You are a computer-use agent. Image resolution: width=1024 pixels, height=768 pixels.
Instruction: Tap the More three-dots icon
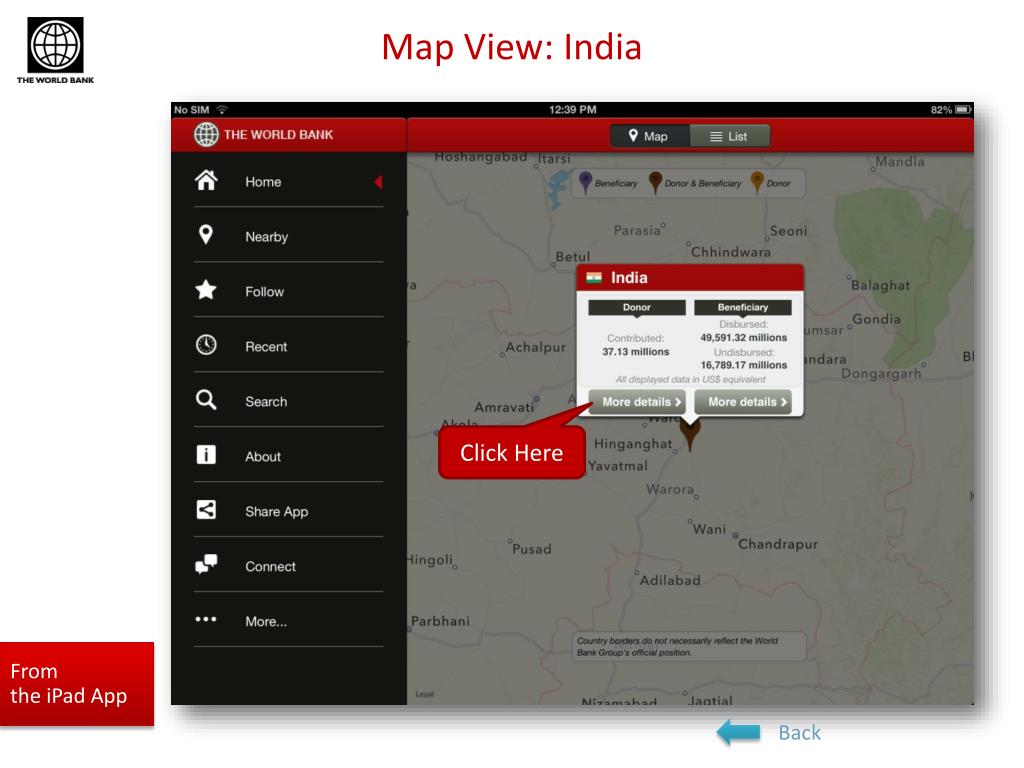pos(206,619)
